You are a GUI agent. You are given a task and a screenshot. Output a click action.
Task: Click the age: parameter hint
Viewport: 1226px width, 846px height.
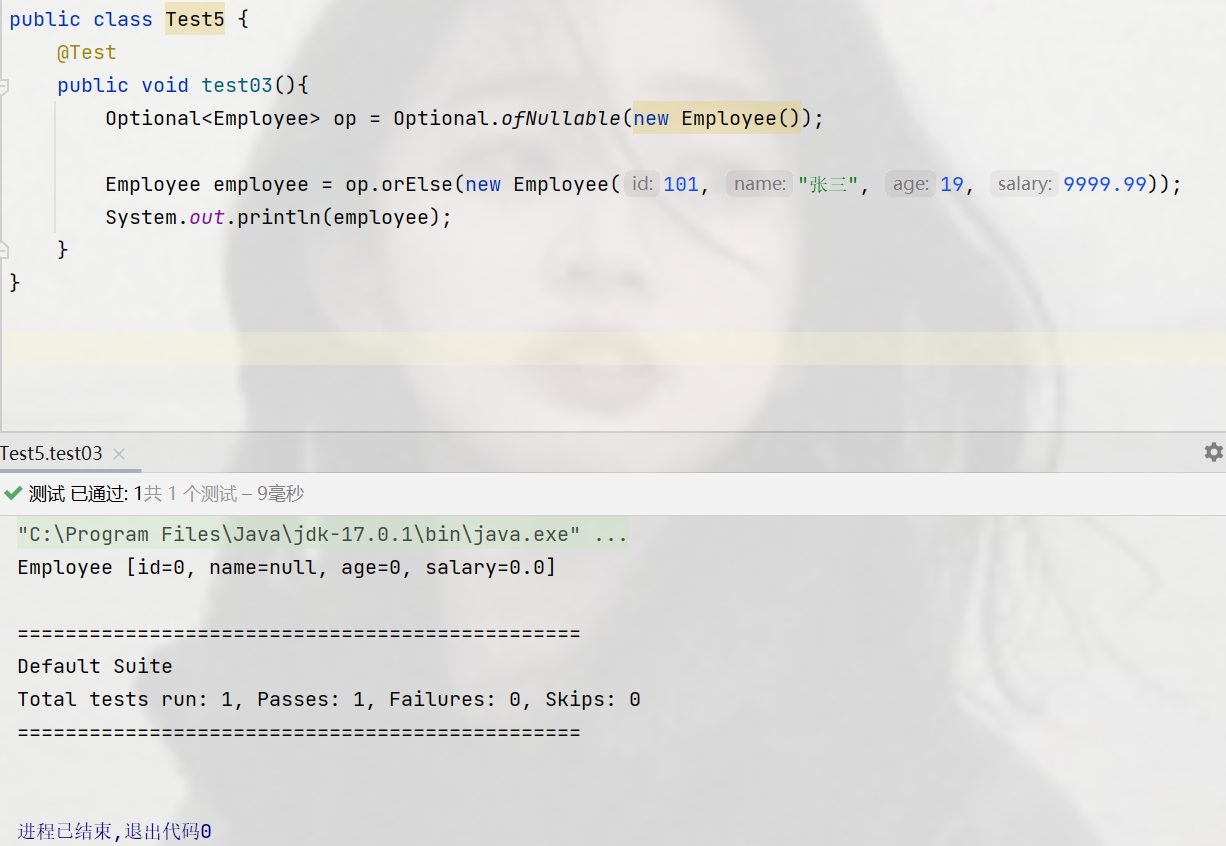(x=910, y=184)
